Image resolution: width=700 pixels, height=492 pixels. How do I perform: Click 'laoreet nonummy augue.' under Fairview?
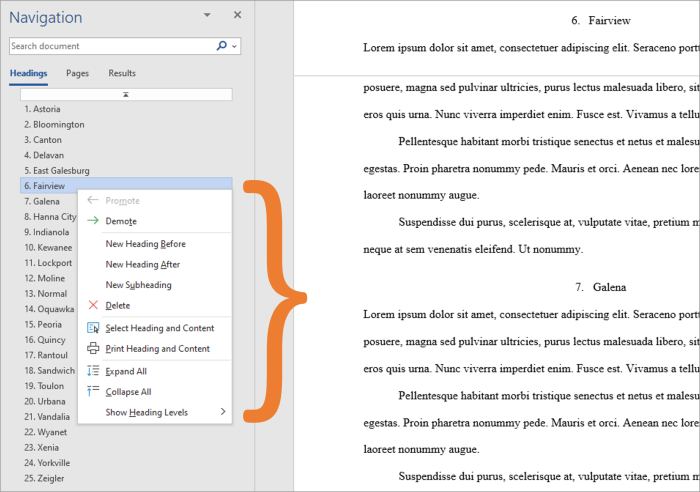coord(421,195)
